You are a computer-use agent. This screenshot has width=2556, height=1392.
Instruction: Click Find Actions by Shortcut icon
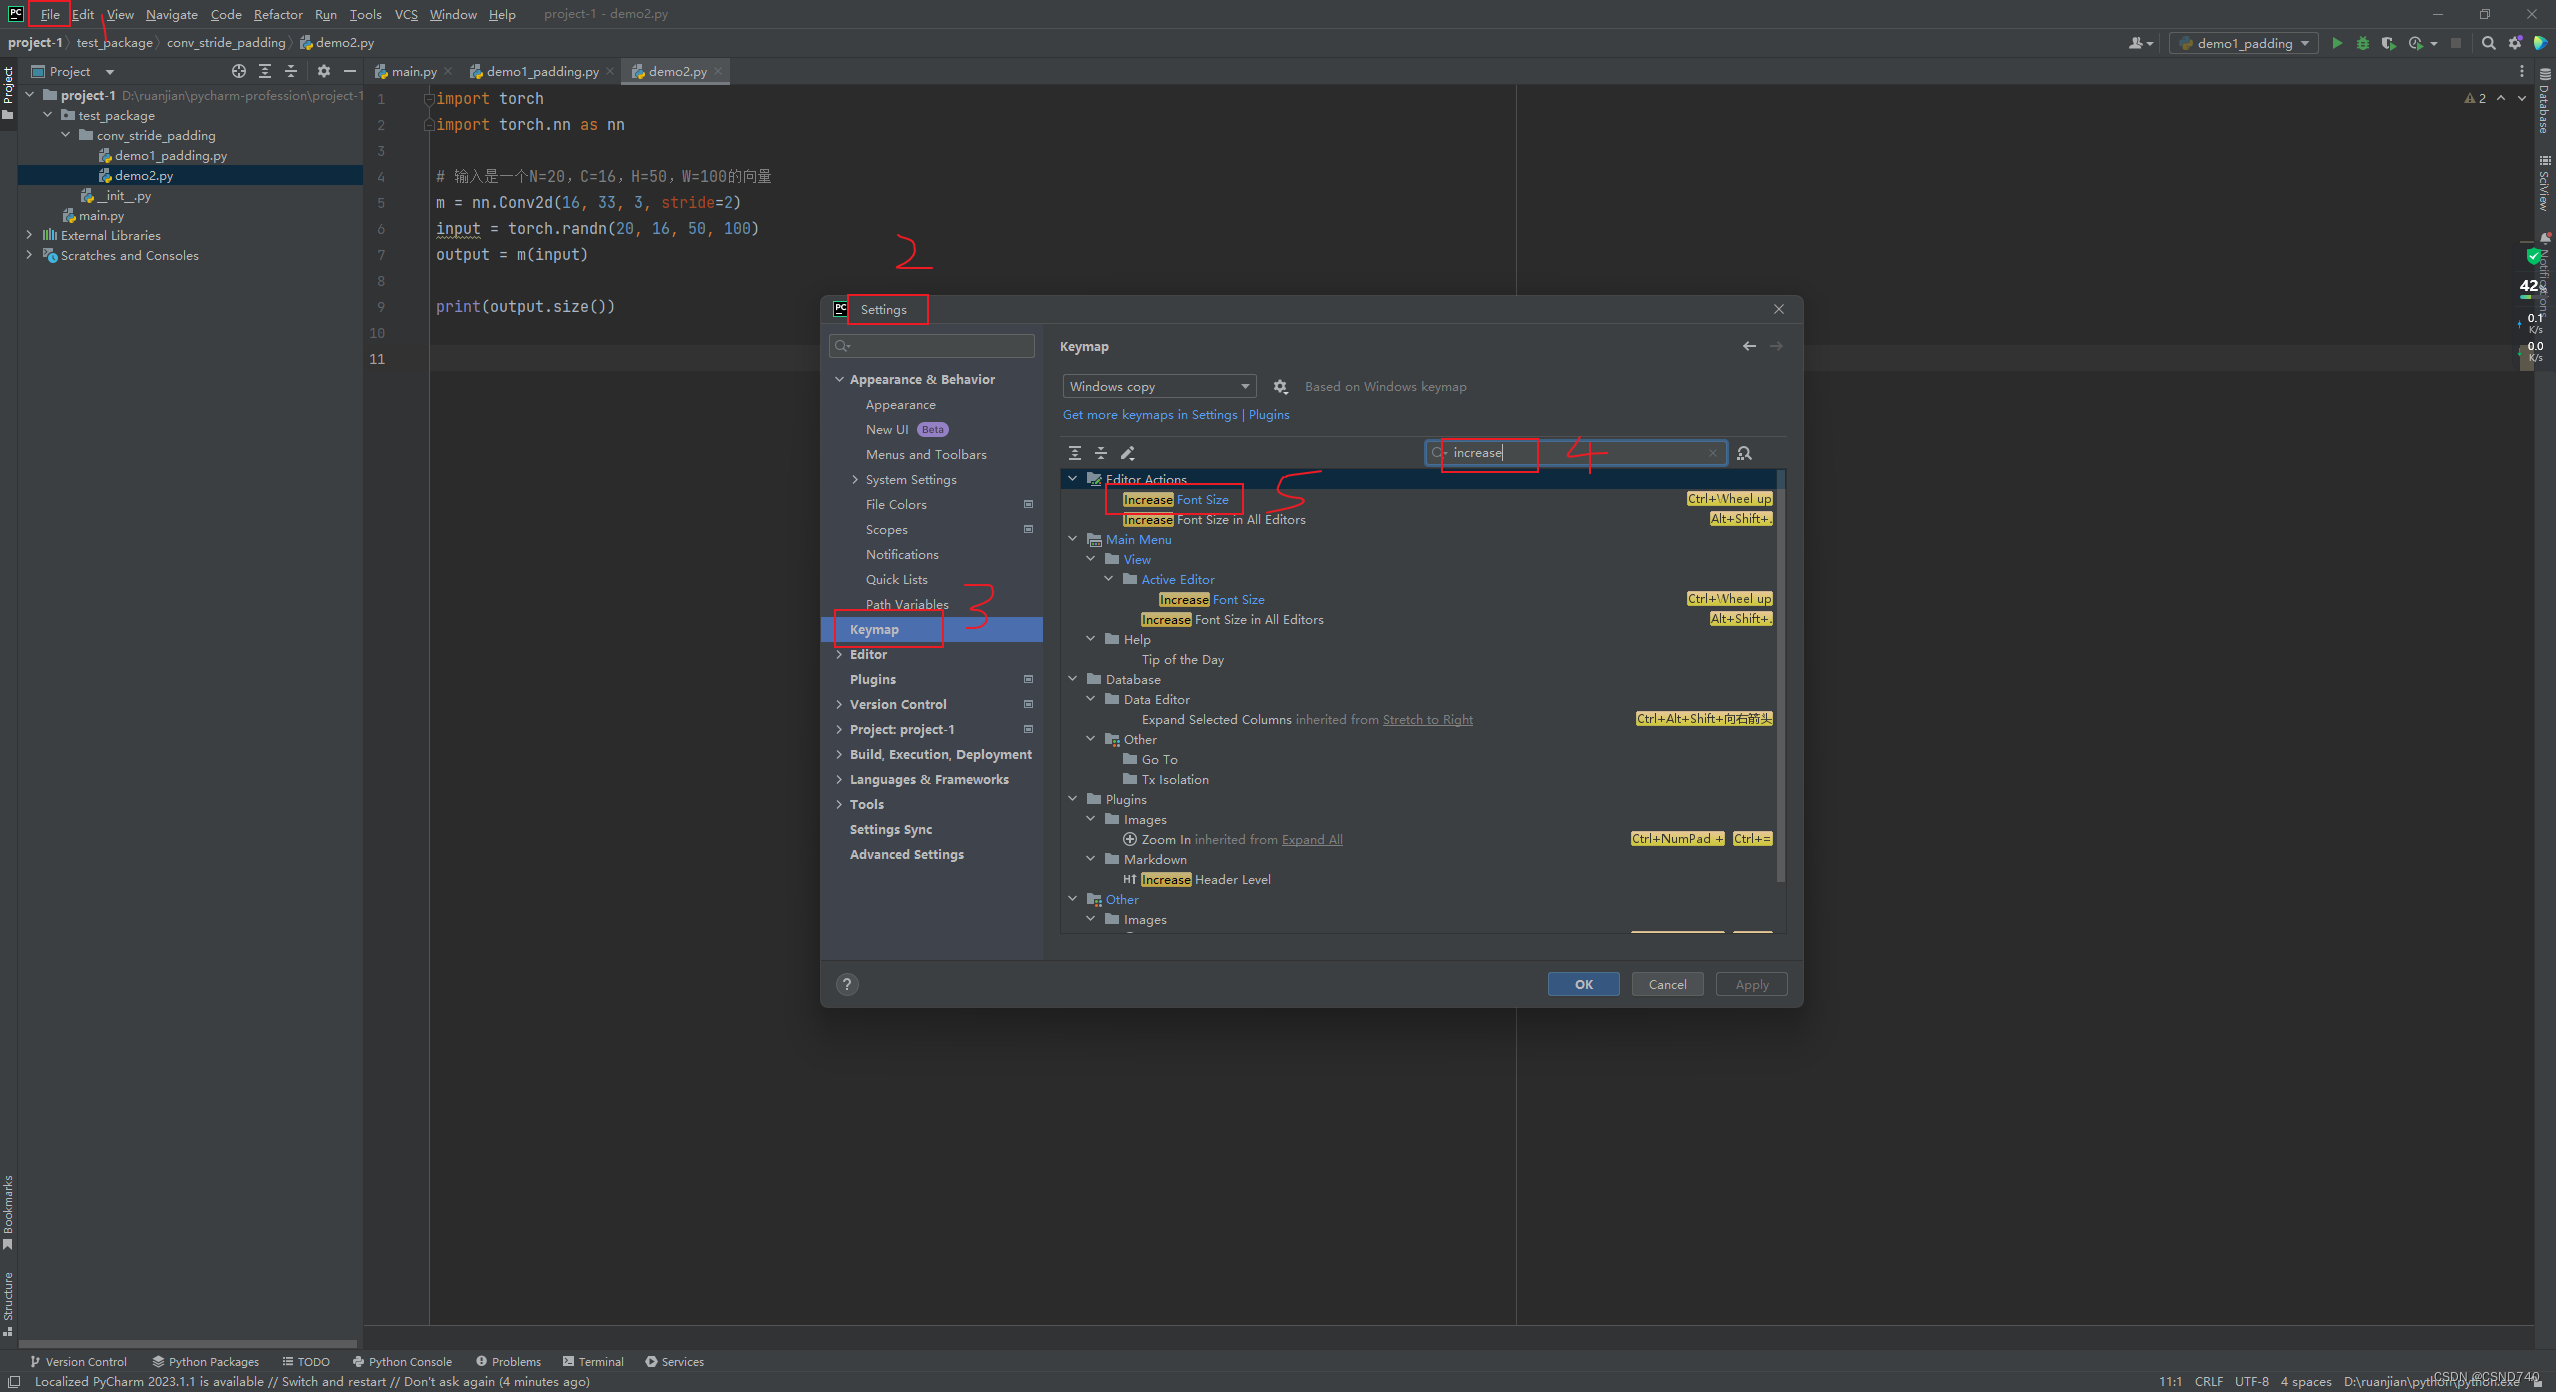[x=1744, y=453]
